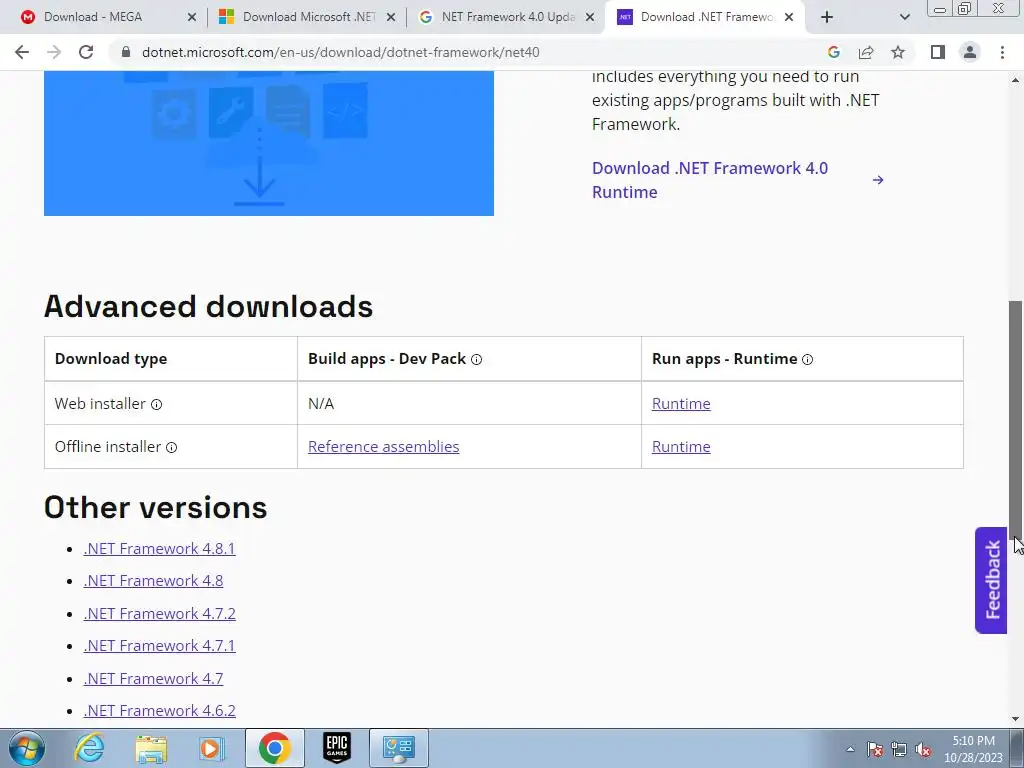The width and height of the screenshot is (1024, 768).
Task: Launch Internet Explorer from taskbar
Action: [89, 748]
